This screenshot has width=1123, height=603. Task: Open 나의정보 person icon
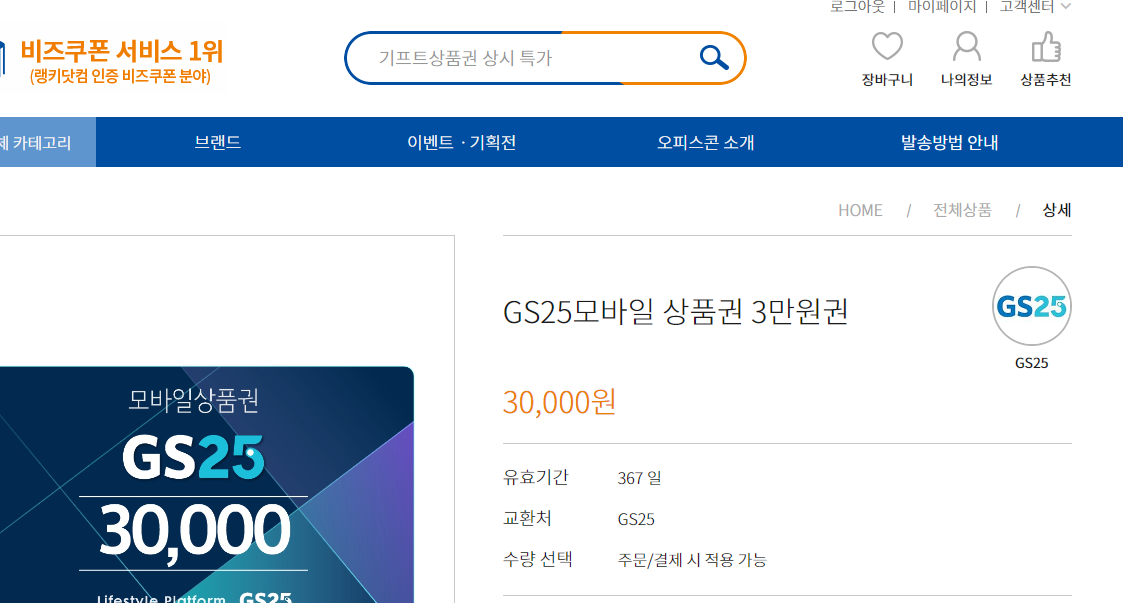(966, 47)
